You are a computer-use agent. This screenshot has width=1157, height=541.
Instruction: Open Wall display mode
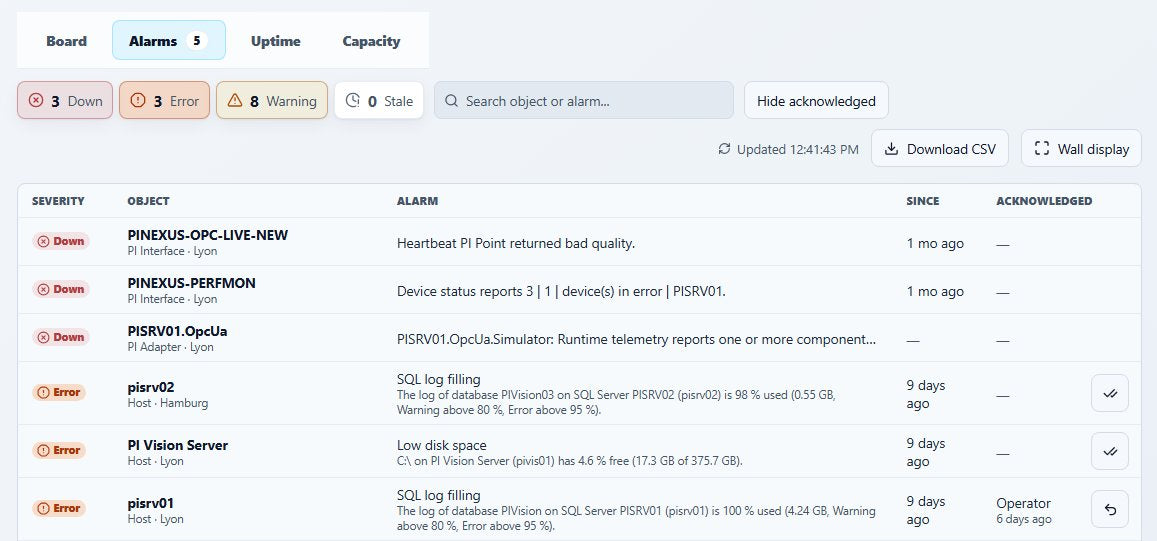point(1082,148)
